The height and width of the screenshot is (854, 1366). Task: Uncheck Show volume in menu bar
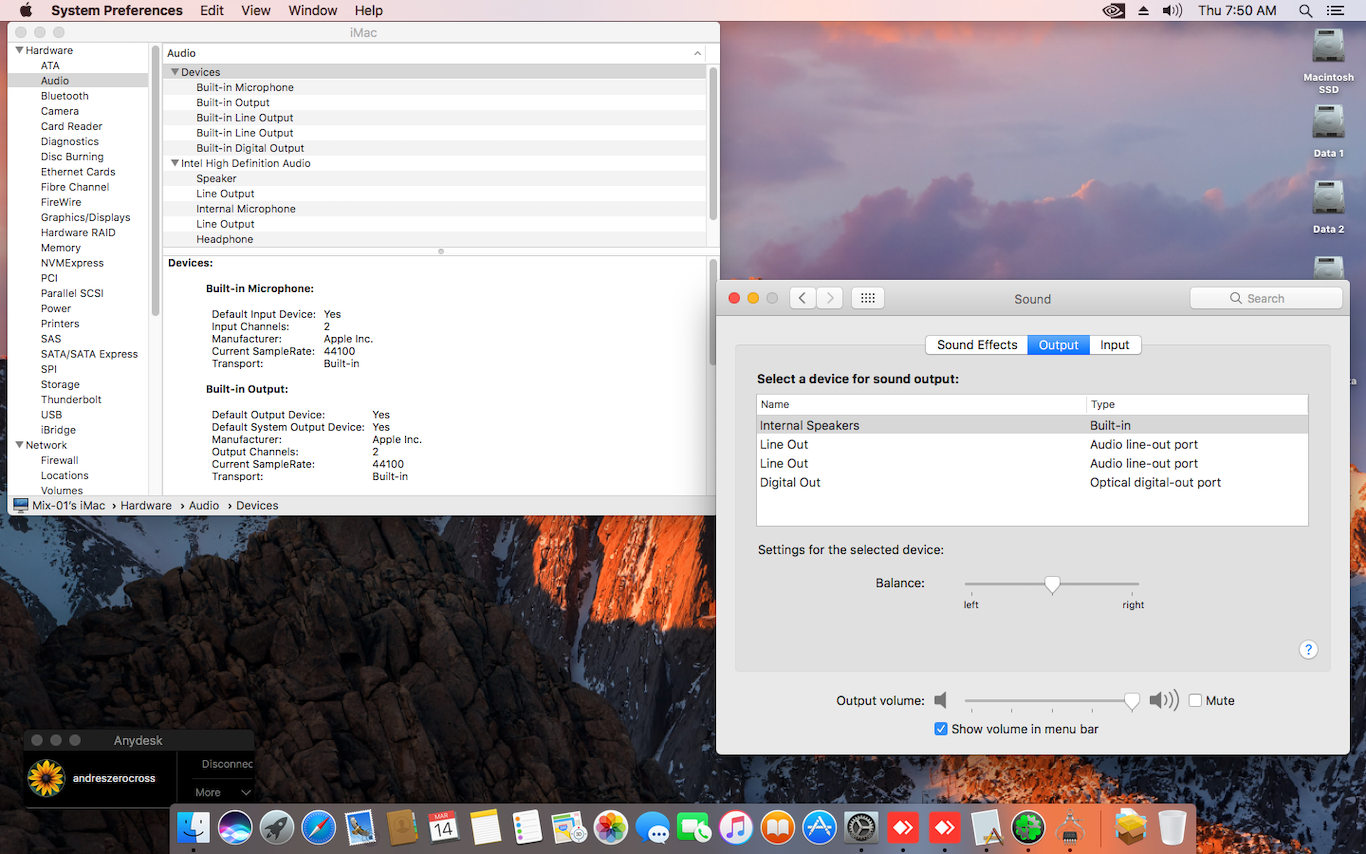[x=940, y=729]
